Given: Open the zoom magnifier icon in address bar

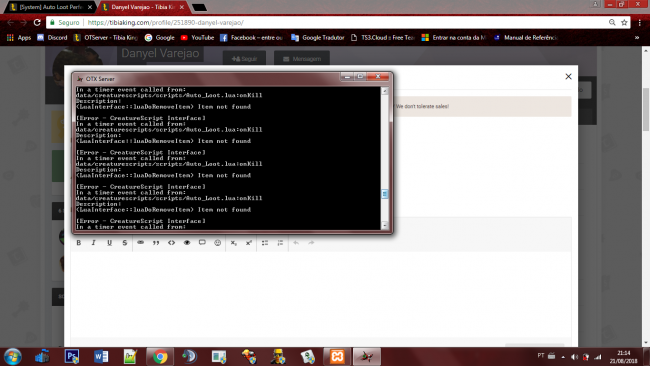Looking at the screenshot, I should [x=612, y=22].
